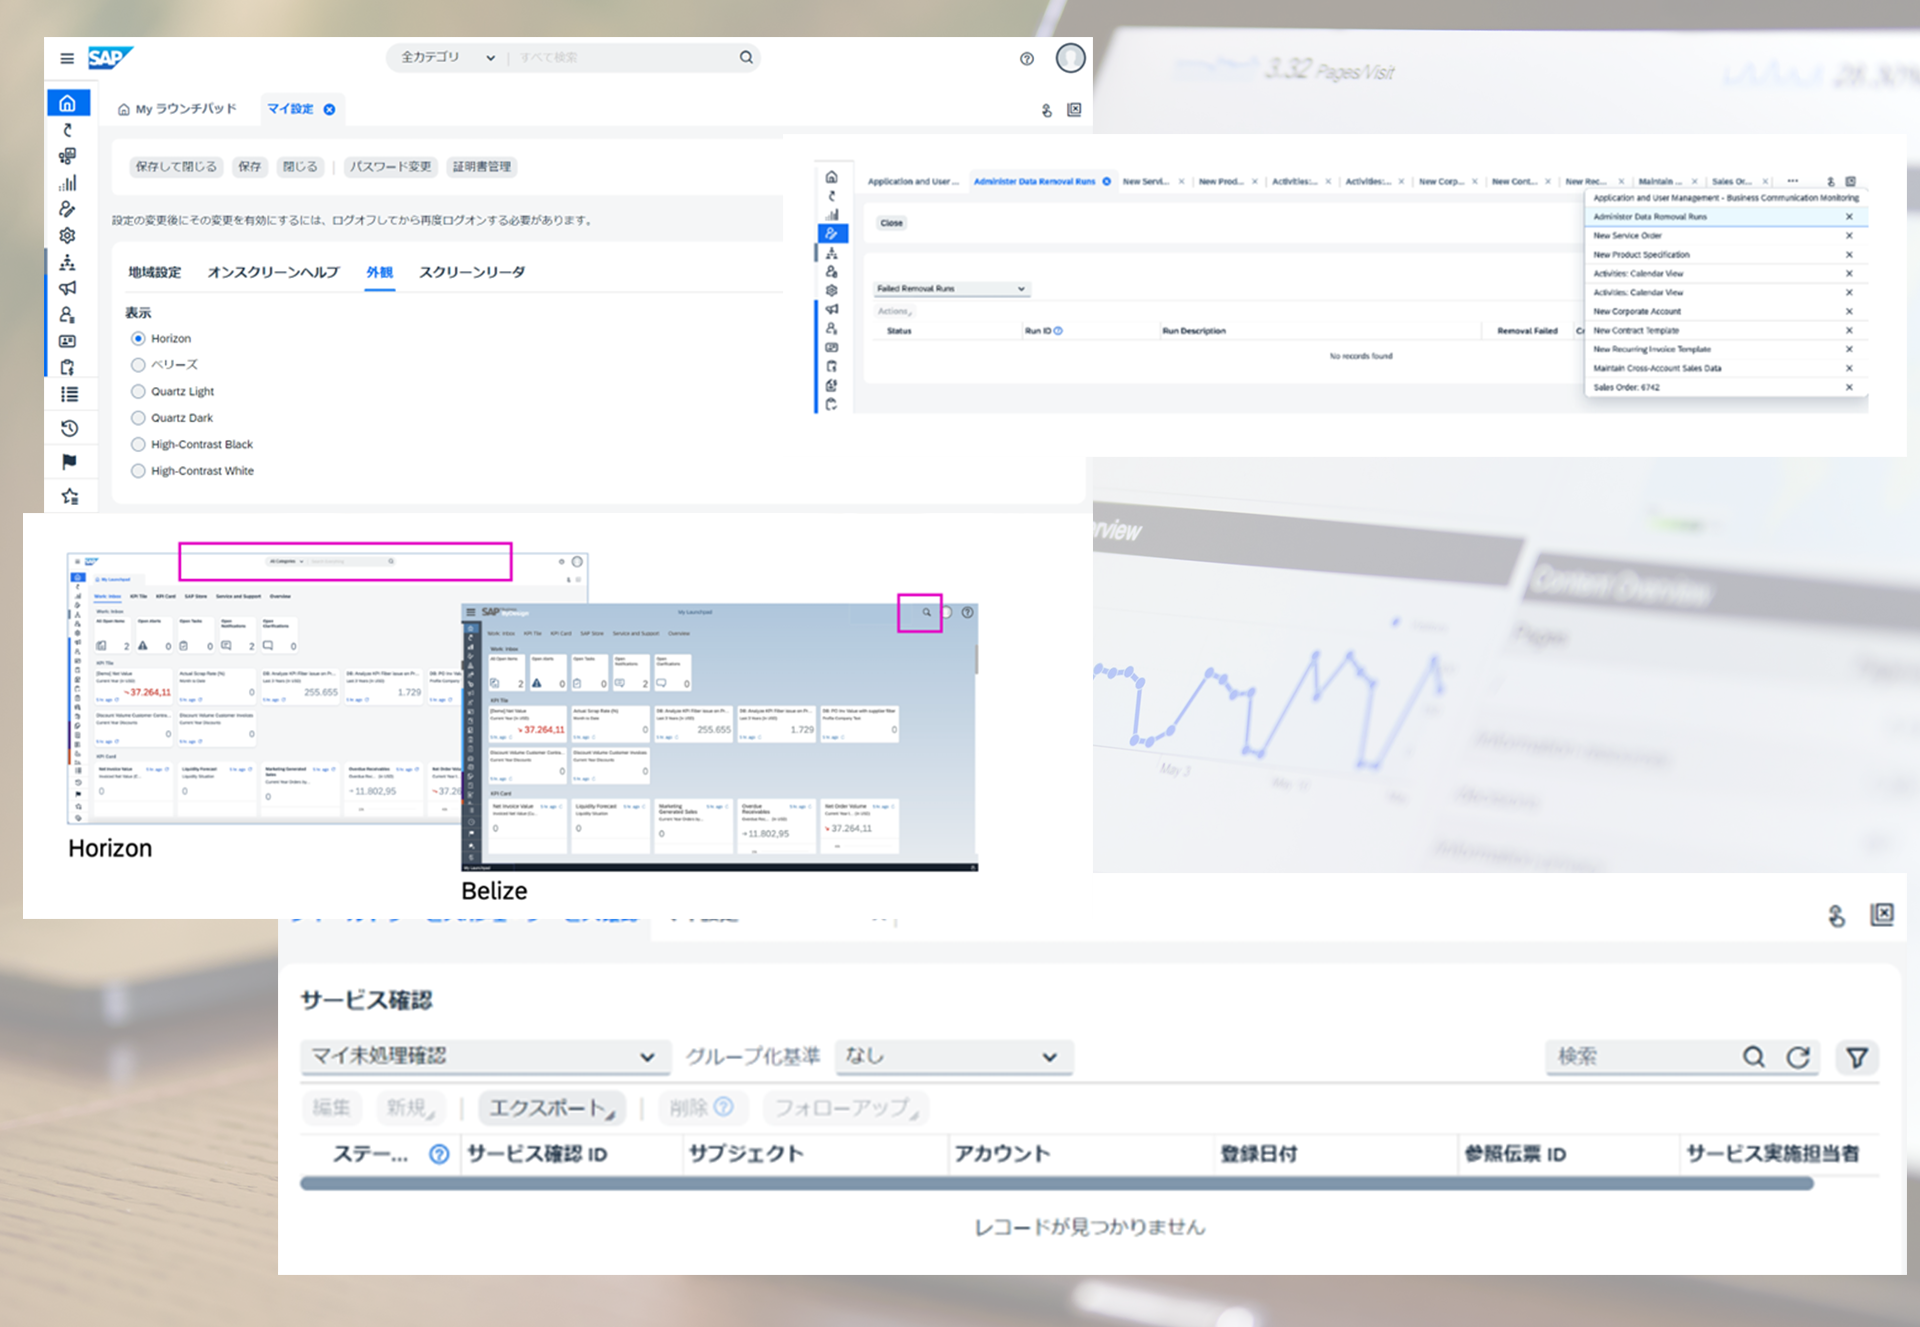Open the hamburger navigation menu icon

[x=67, y=59]
